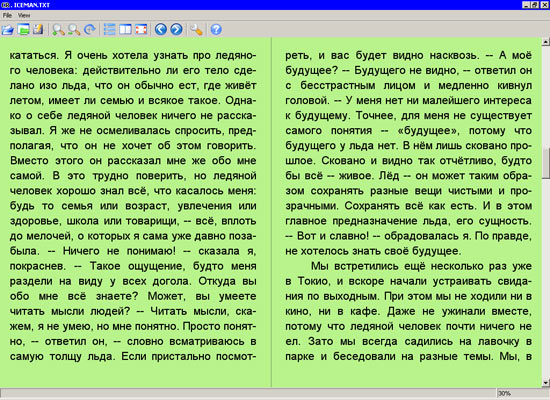Click the 30% progress indicator in status bar

(504, 394)
